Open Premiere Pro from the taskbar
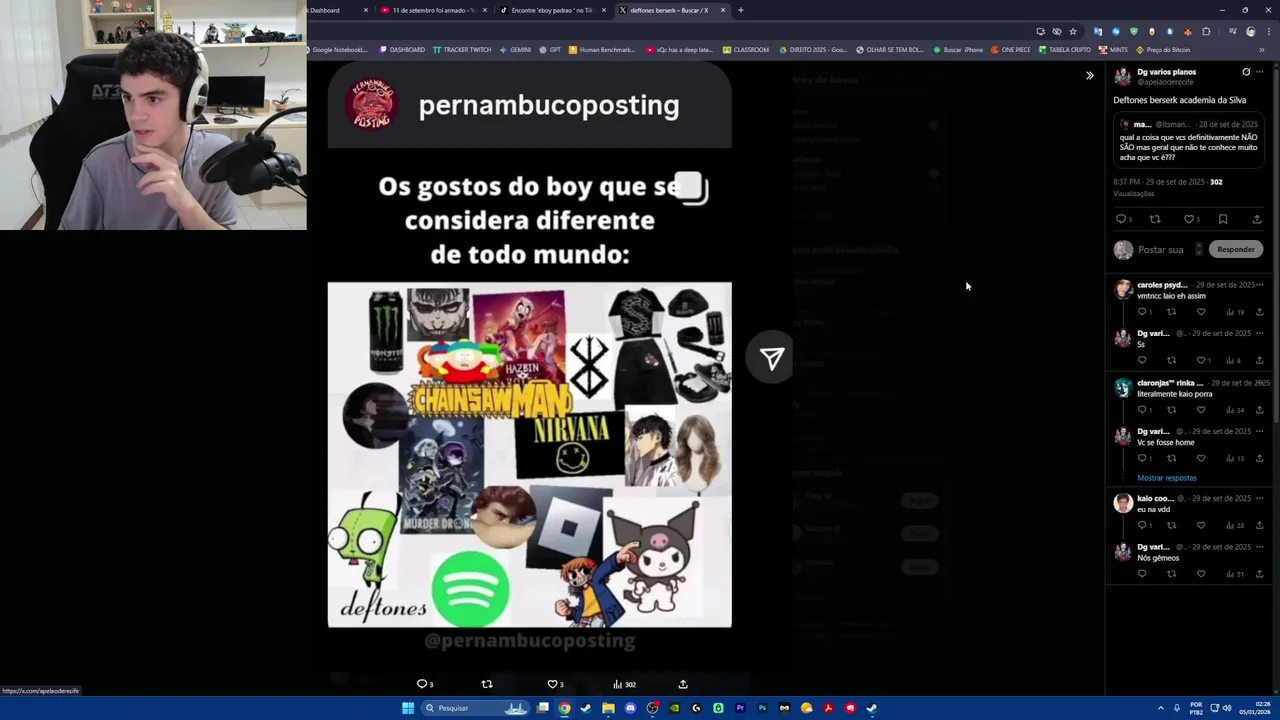Viewport: 1280px width, 720px height. click(x=740, y=708)
